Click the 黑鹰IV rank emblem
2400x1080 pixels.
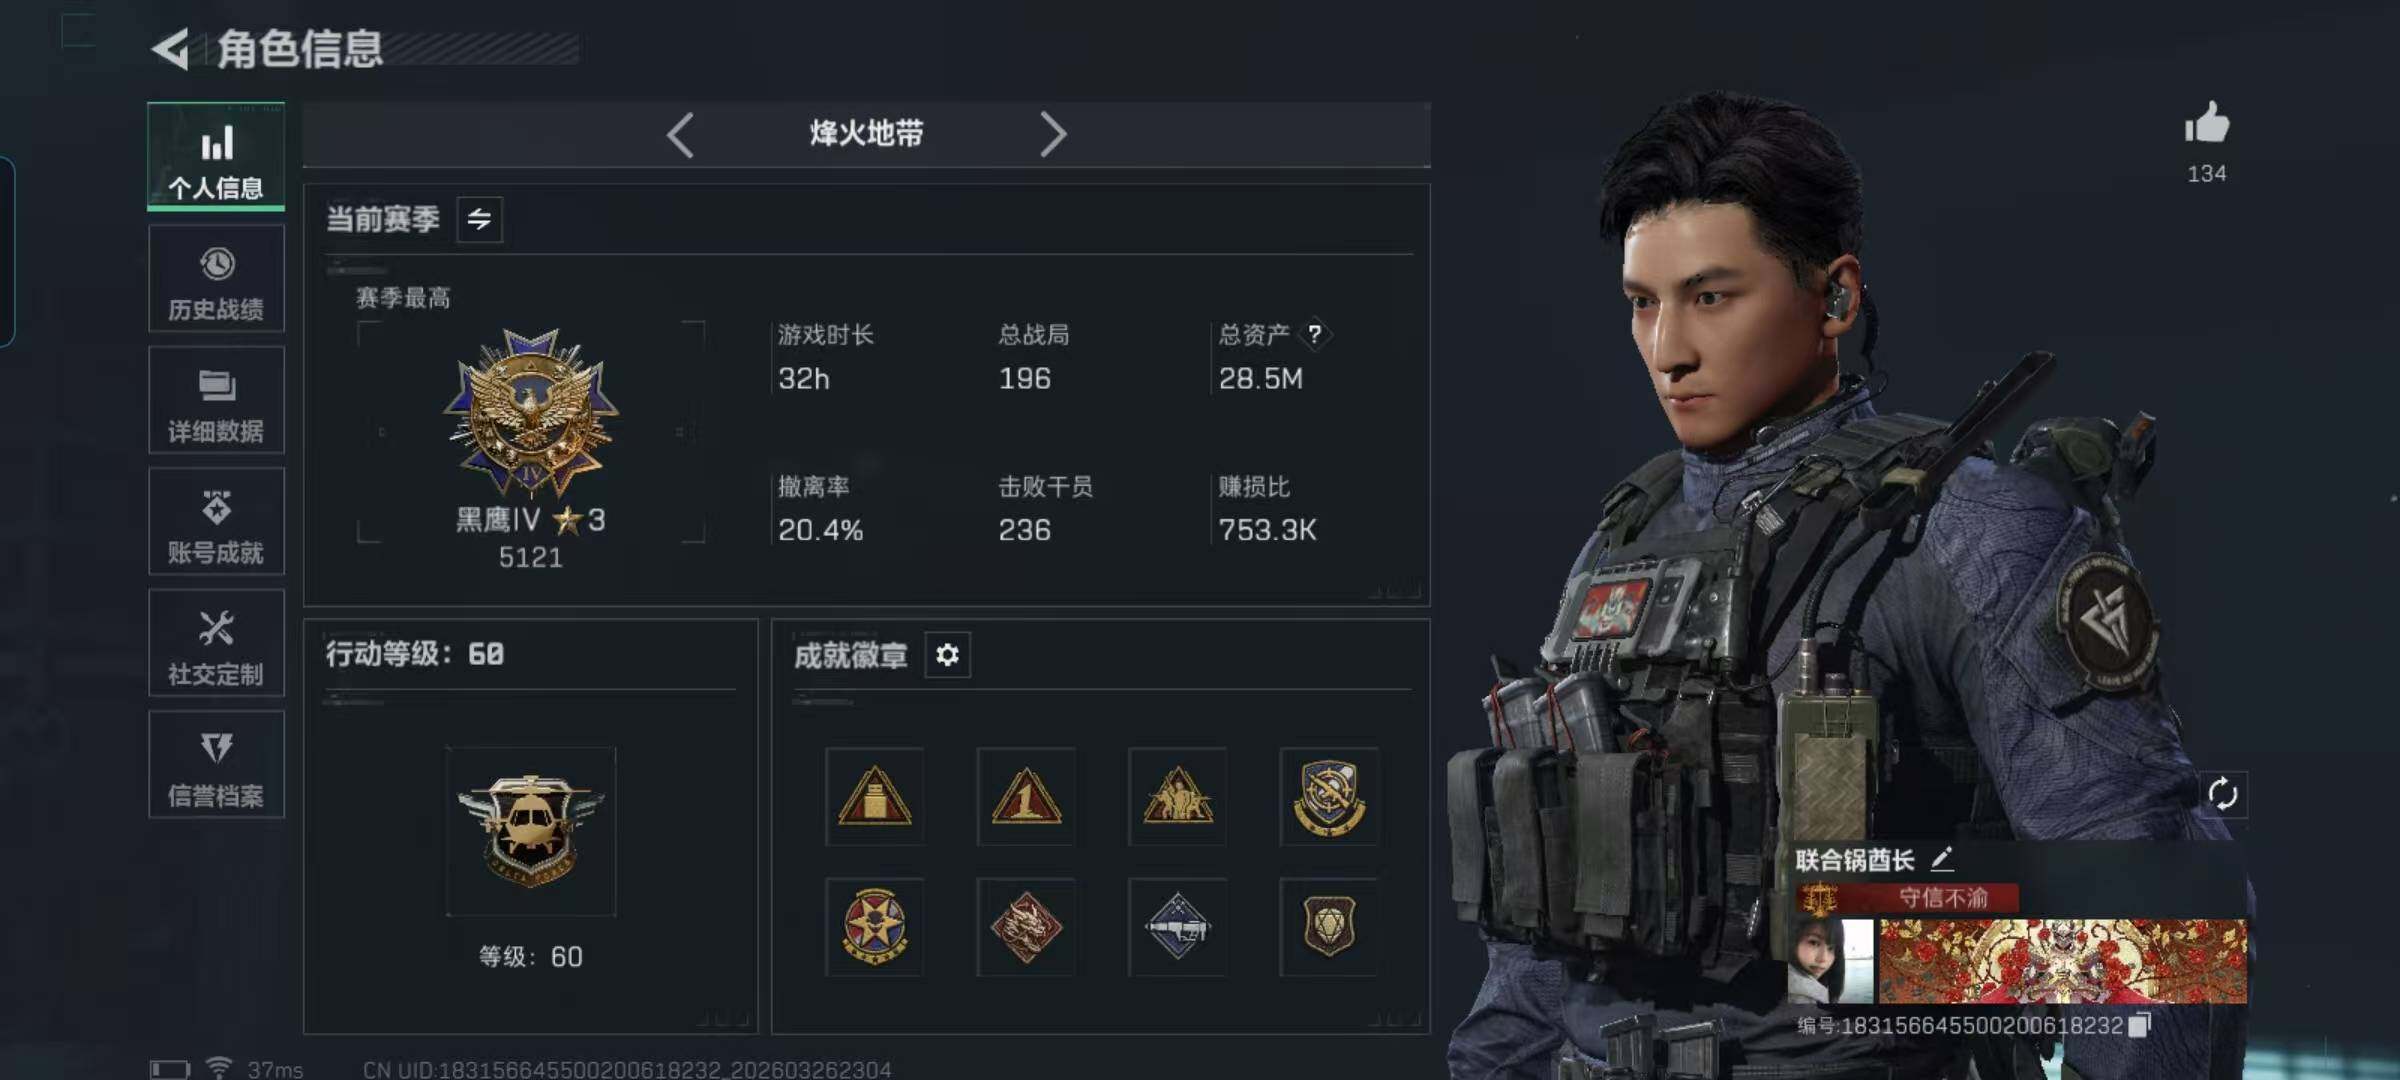[x=531, y=413]
